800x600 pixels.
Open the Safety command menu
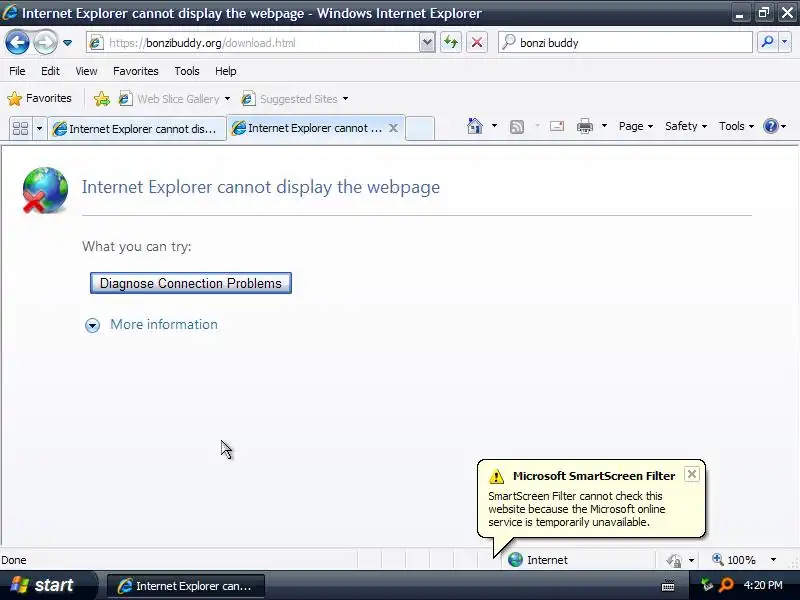686,126
